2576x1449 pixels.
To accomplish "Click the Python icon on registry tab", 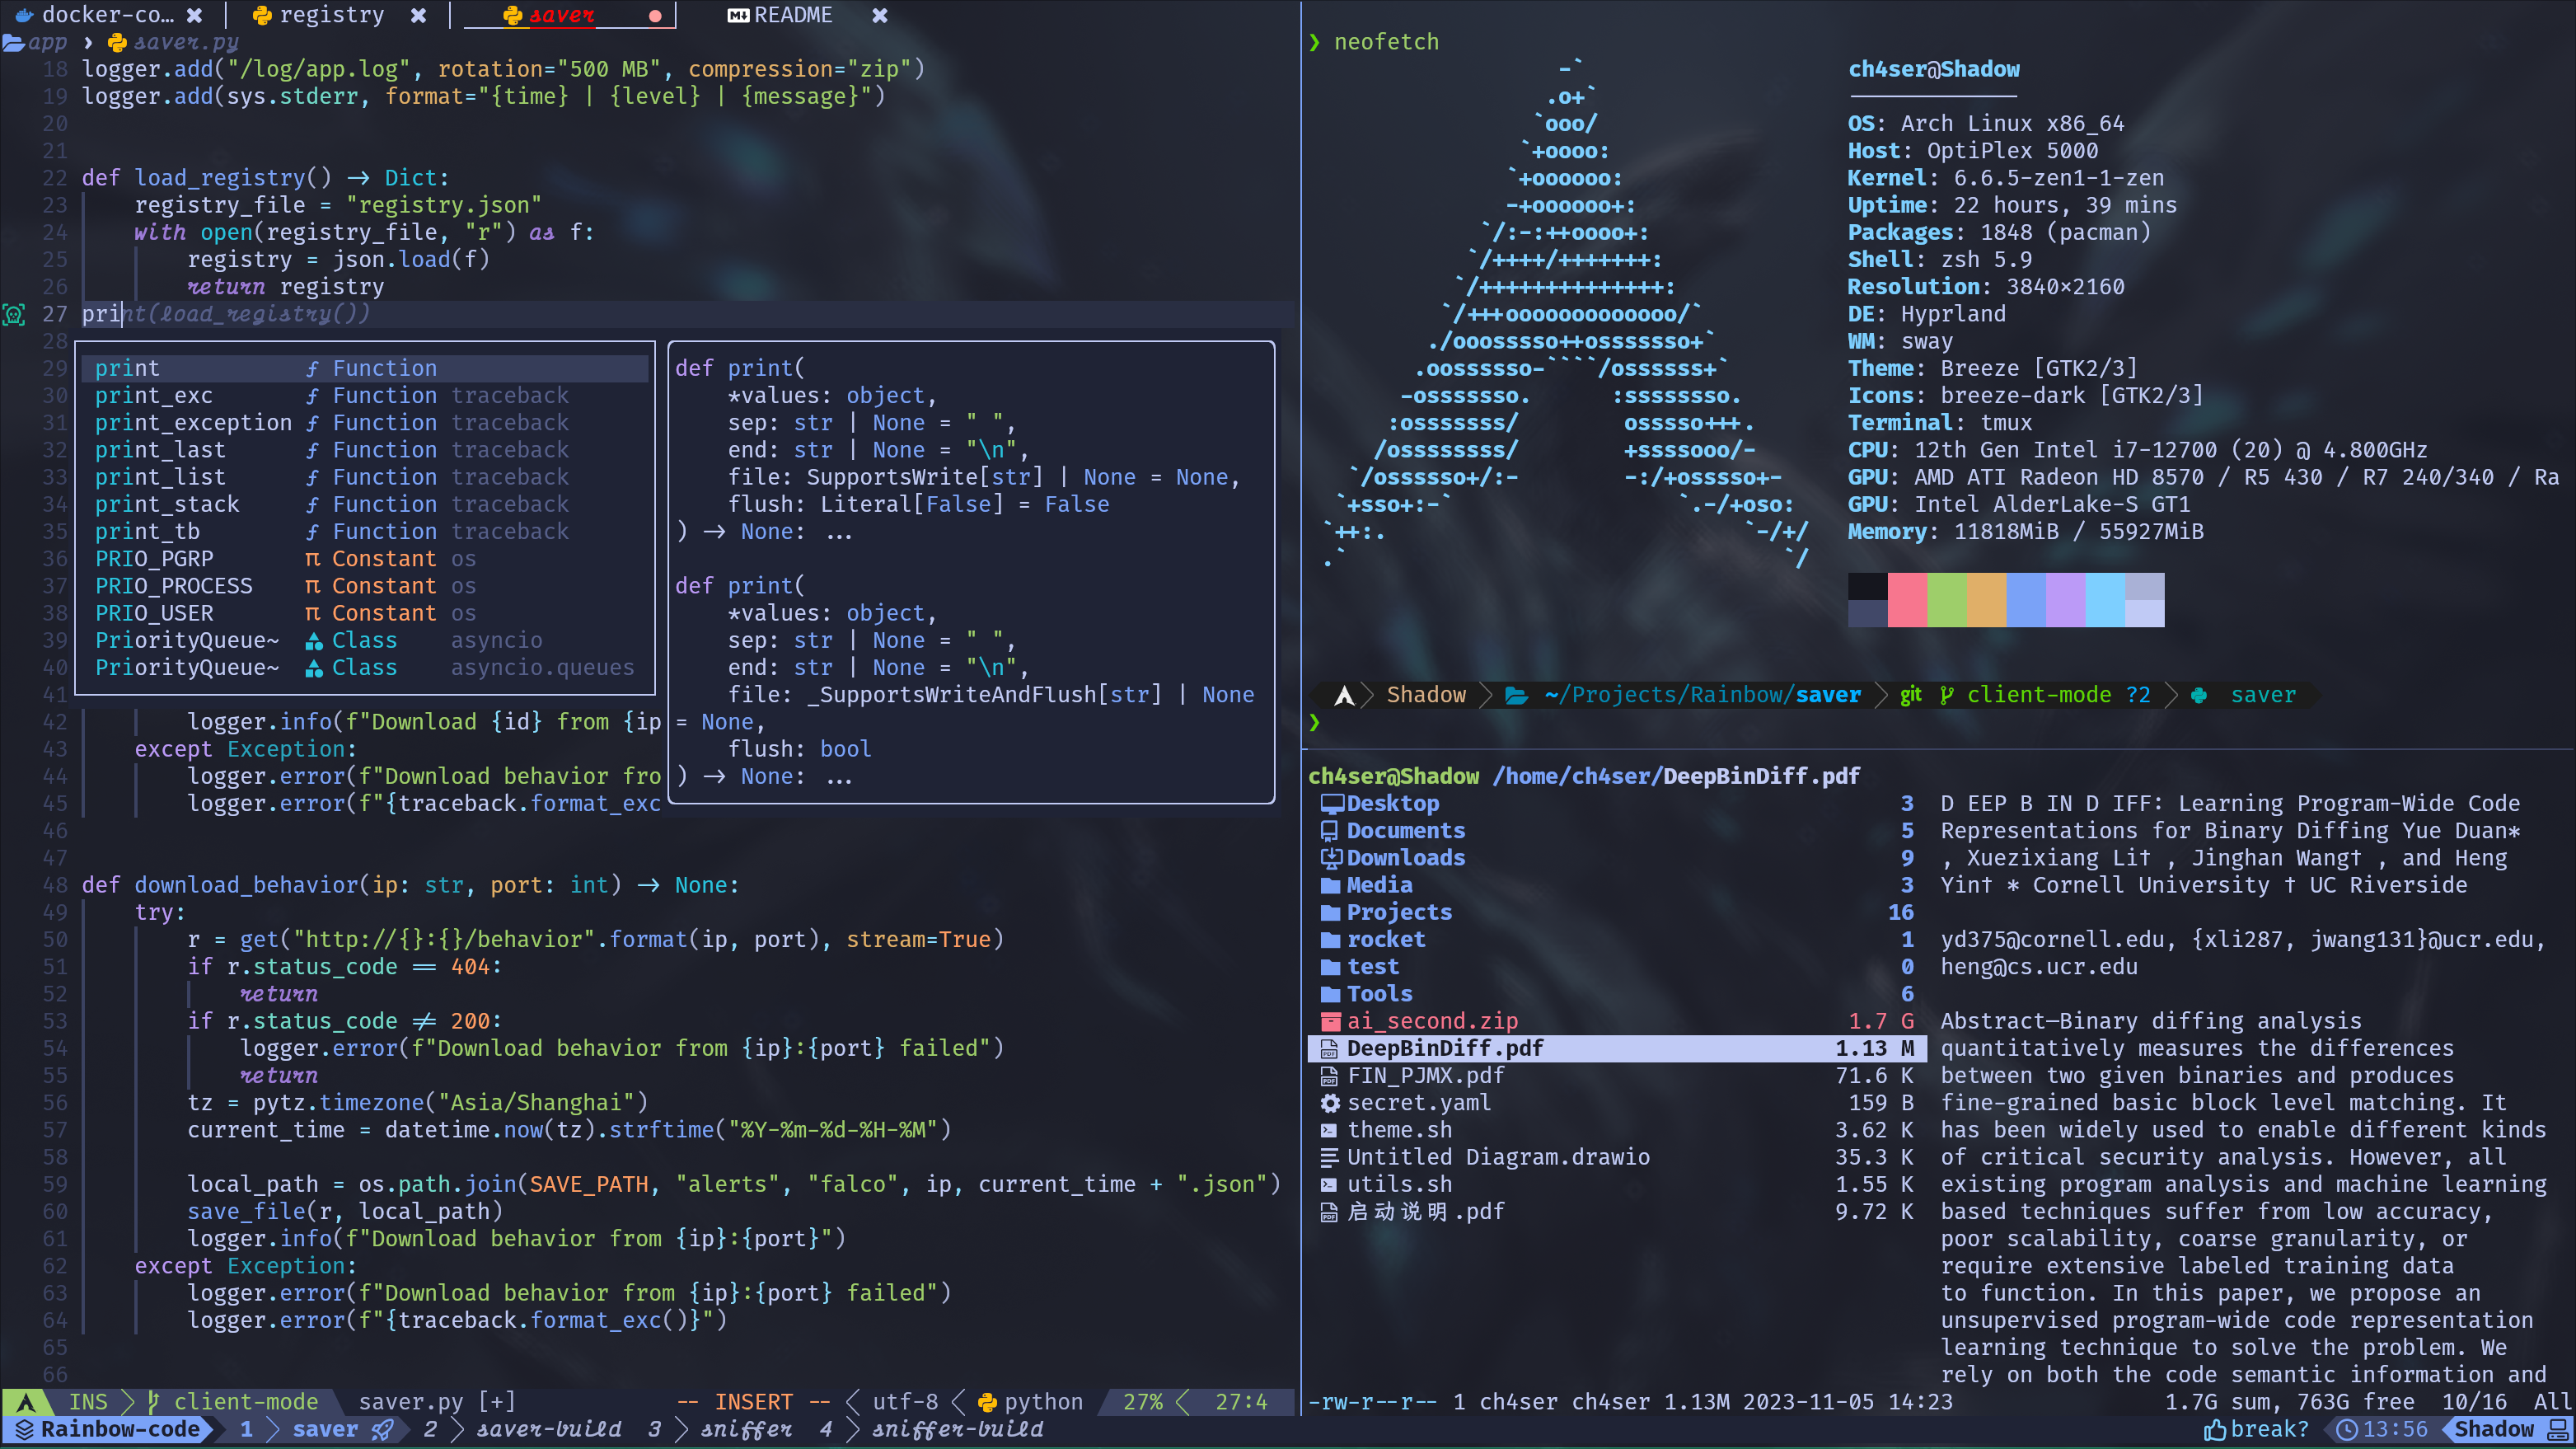I will click(x=263, y=15).
